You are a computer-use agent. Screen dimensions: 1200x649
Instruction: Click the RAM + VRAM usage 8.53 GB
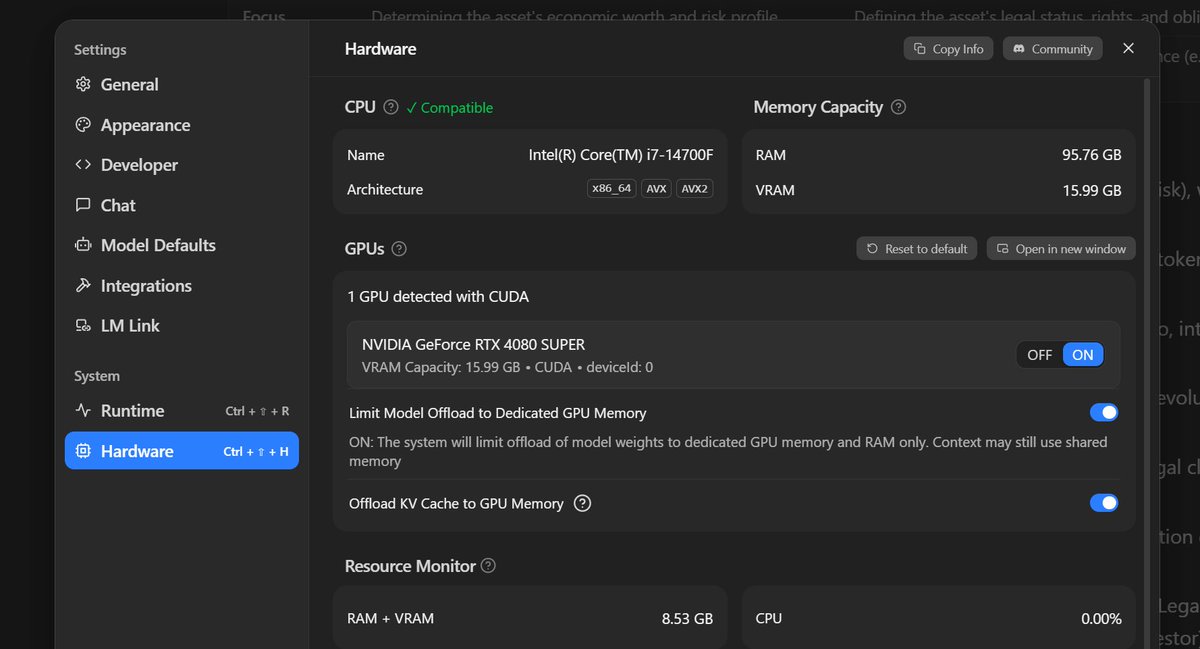687,619
